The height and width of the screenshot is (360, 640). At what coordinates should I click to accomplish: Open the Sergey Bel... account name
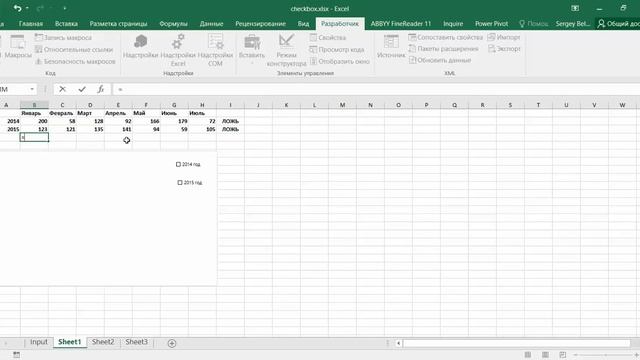click(573, 24)
